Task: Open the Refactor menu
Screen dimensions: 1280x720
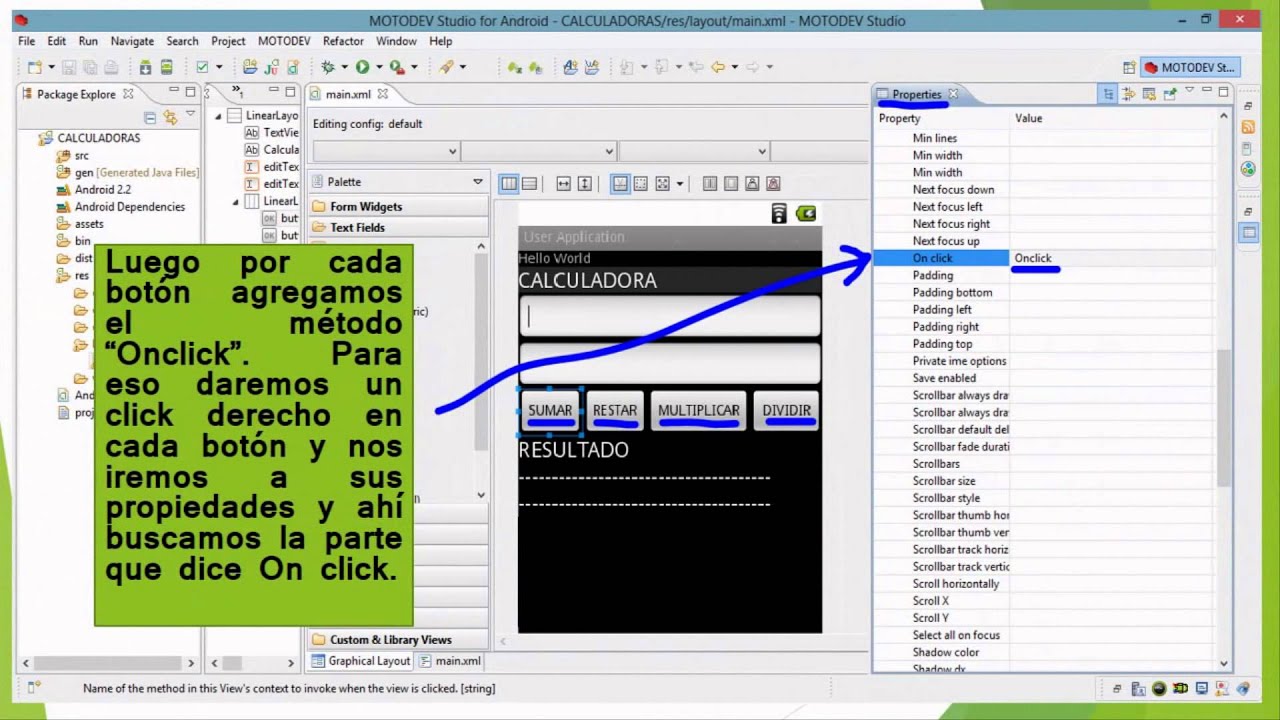Action: (343, 41)
